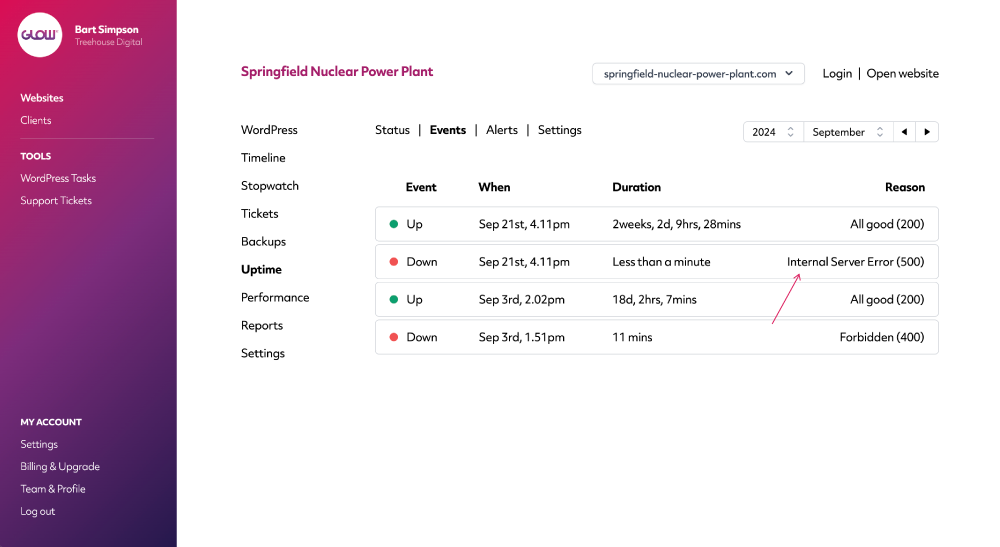Go to Clients in sidebar
The height and width of the screenshot is (547, 1000).
coord(36,120)
